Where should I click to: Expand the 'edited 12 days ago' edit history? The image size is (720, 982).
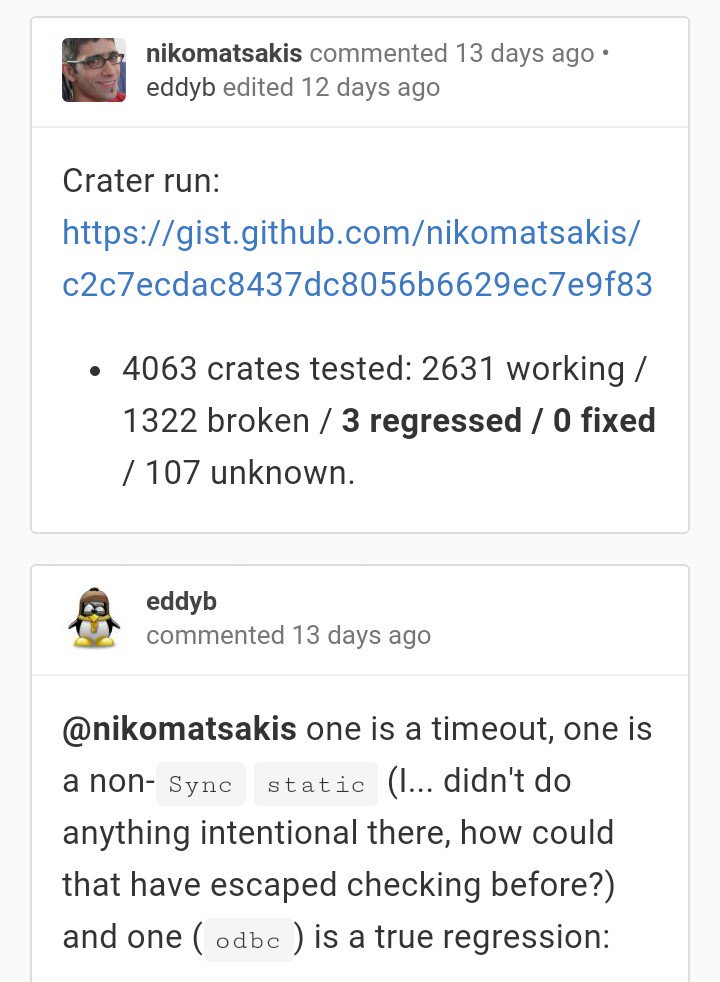(331, 87)
